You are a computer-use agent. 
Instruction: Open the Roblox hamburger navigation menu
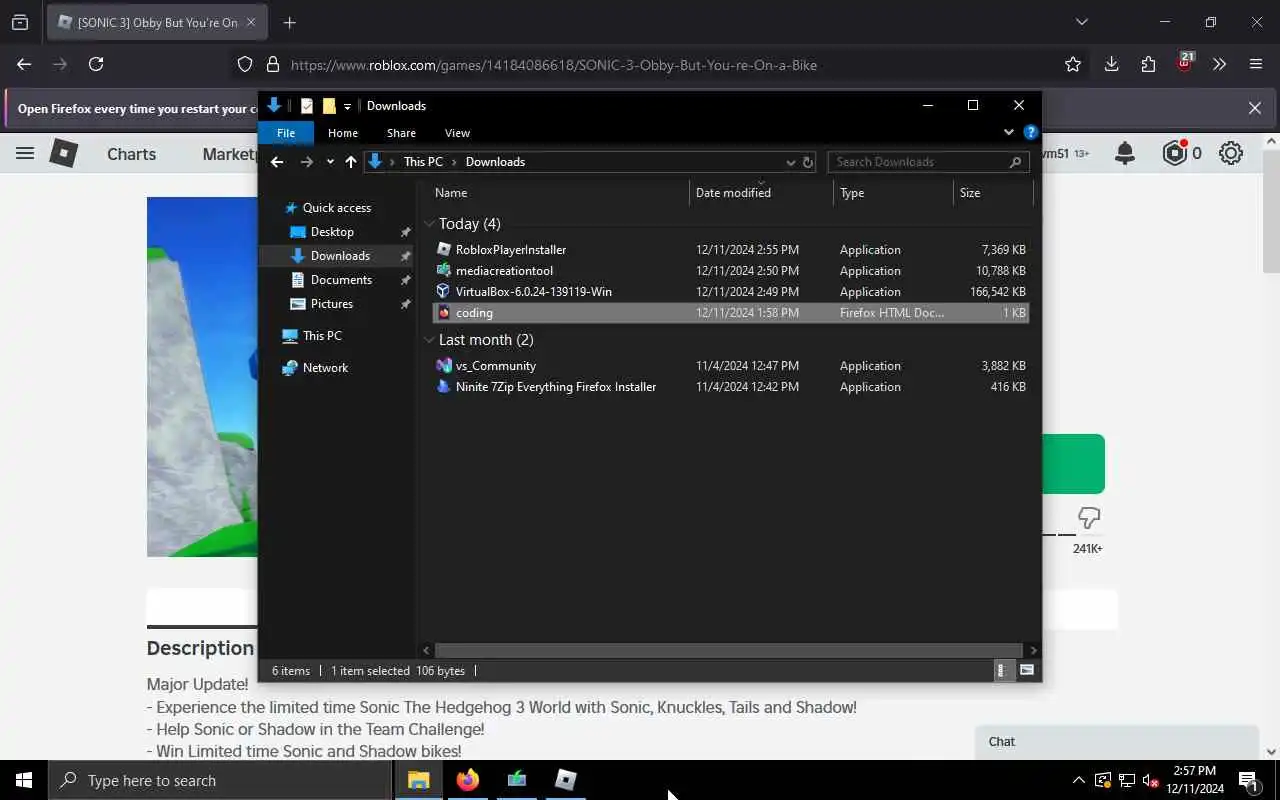coord(25,153)
